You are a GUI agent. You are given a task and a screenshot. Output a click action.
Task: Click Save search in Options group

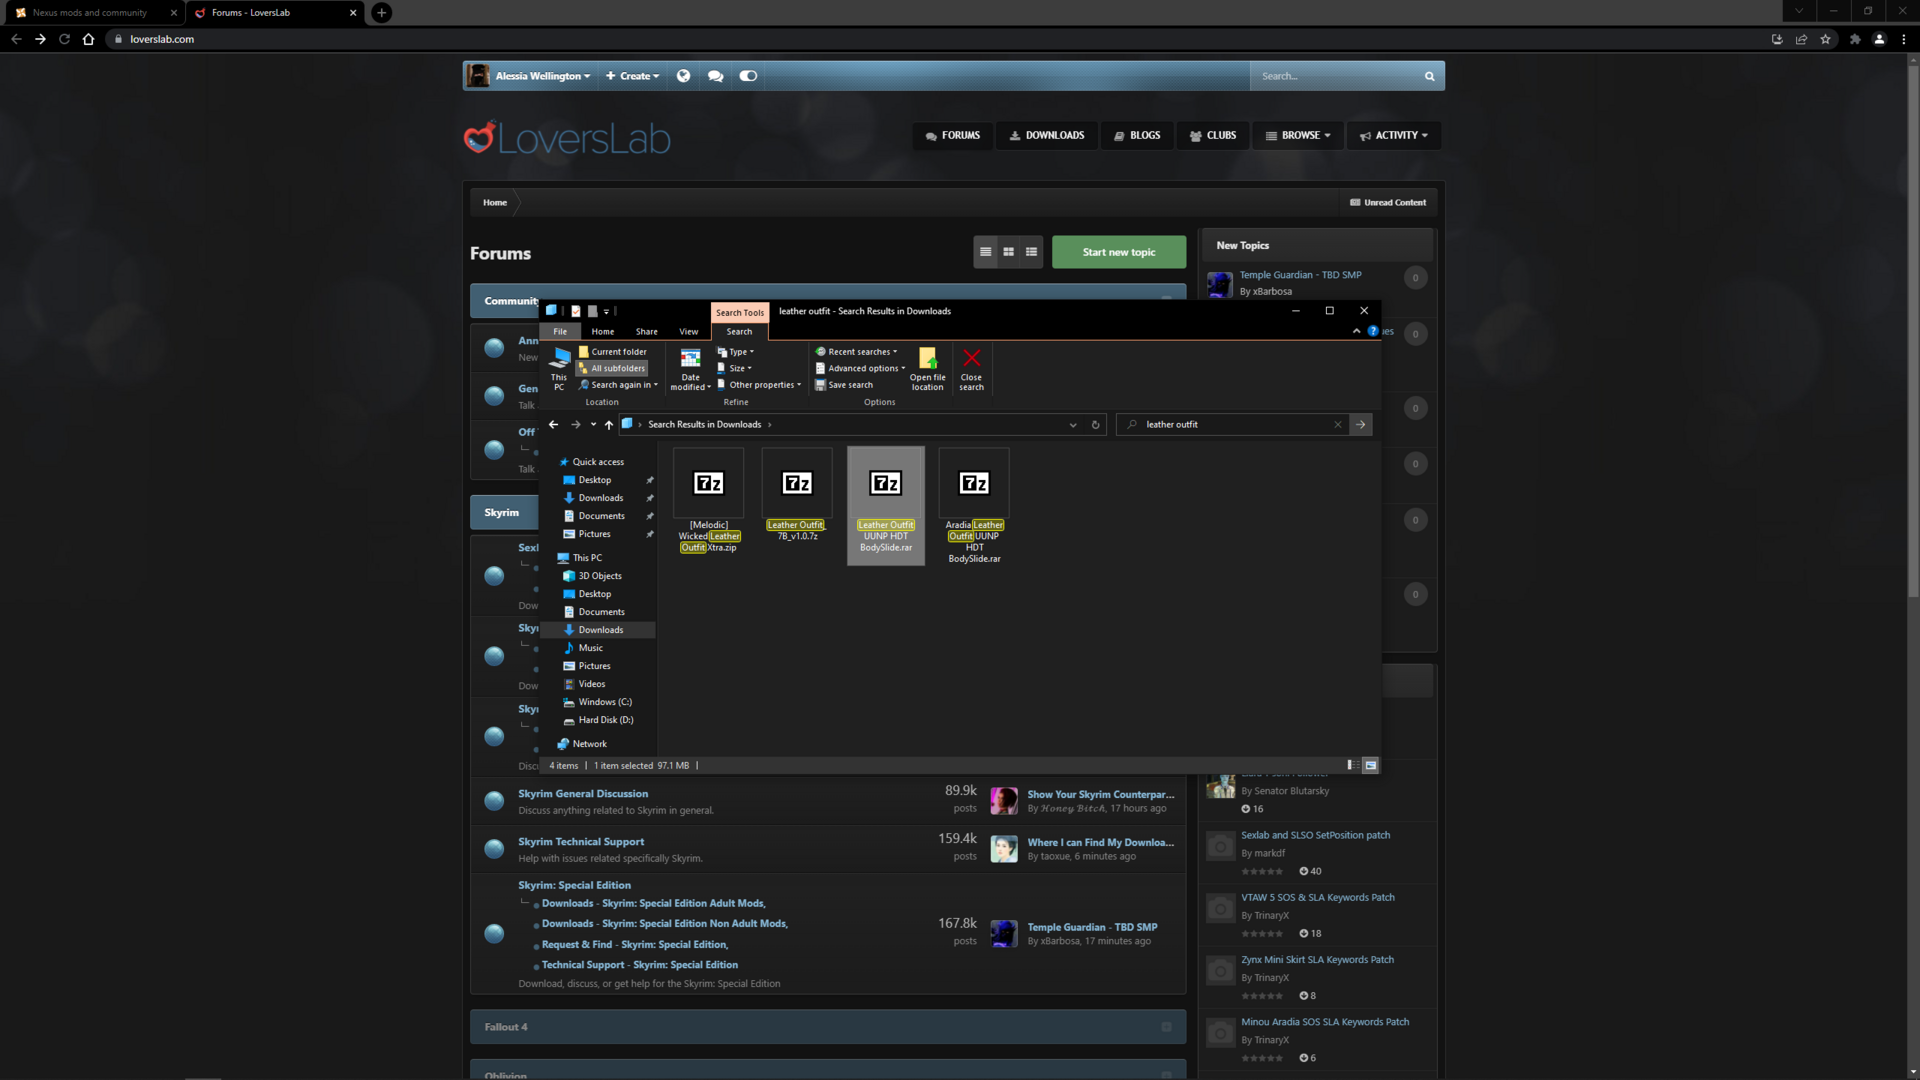(844, 385)
